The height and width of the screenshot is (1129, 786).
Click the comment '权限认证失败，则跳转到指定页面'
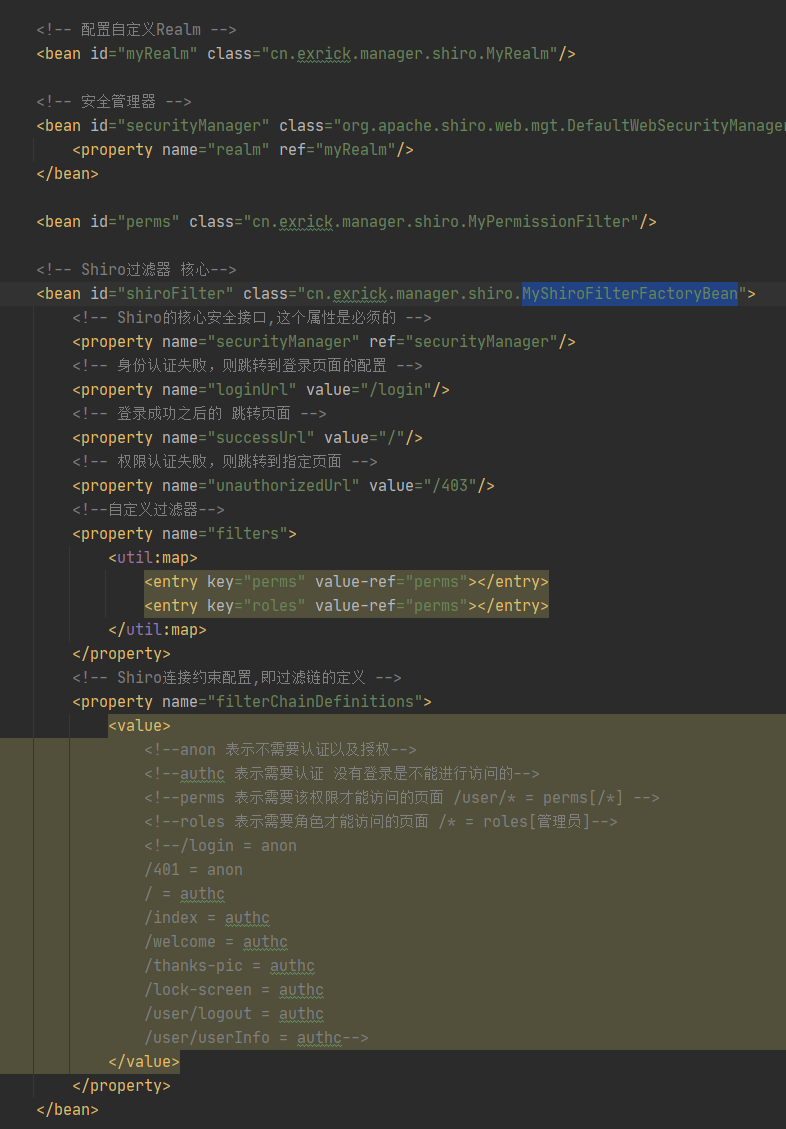click(x=225, y=462)
